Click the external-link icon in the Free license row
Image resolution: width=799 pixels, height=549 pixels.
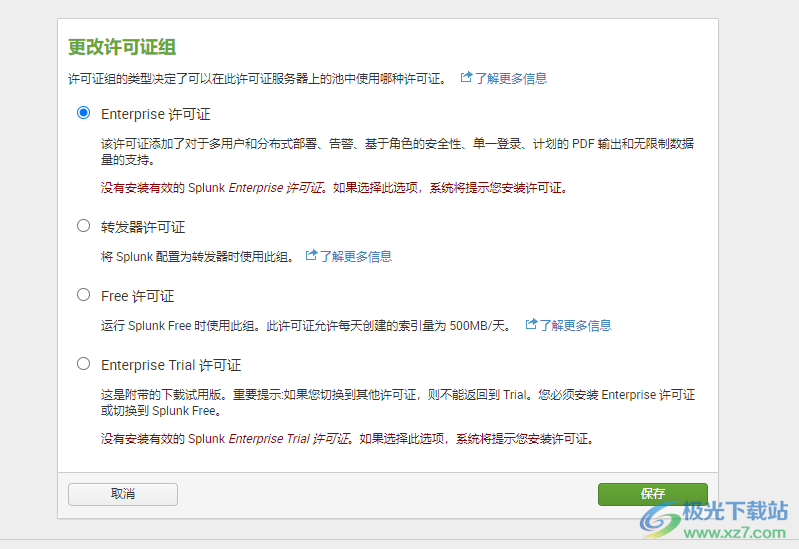click(x=531, y=324)
